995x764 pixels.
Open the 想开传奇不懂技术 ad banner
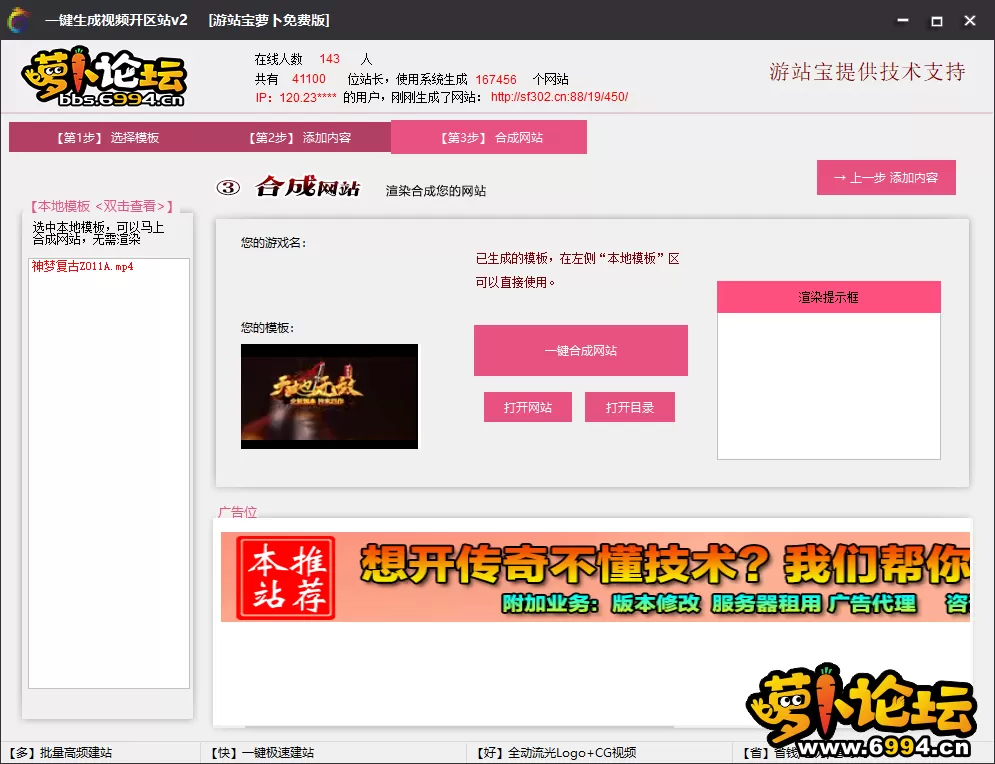pyautogui.click(x=595, y=577)
